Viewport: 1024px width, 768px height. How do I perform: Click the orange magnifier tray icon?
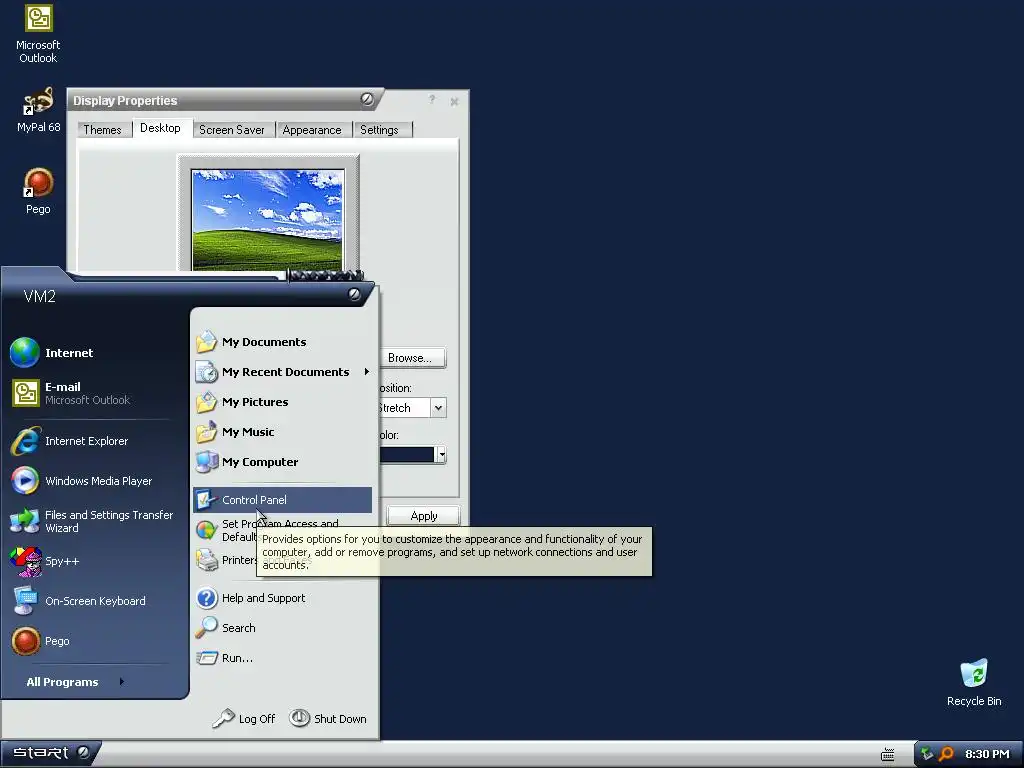(946, 754)
